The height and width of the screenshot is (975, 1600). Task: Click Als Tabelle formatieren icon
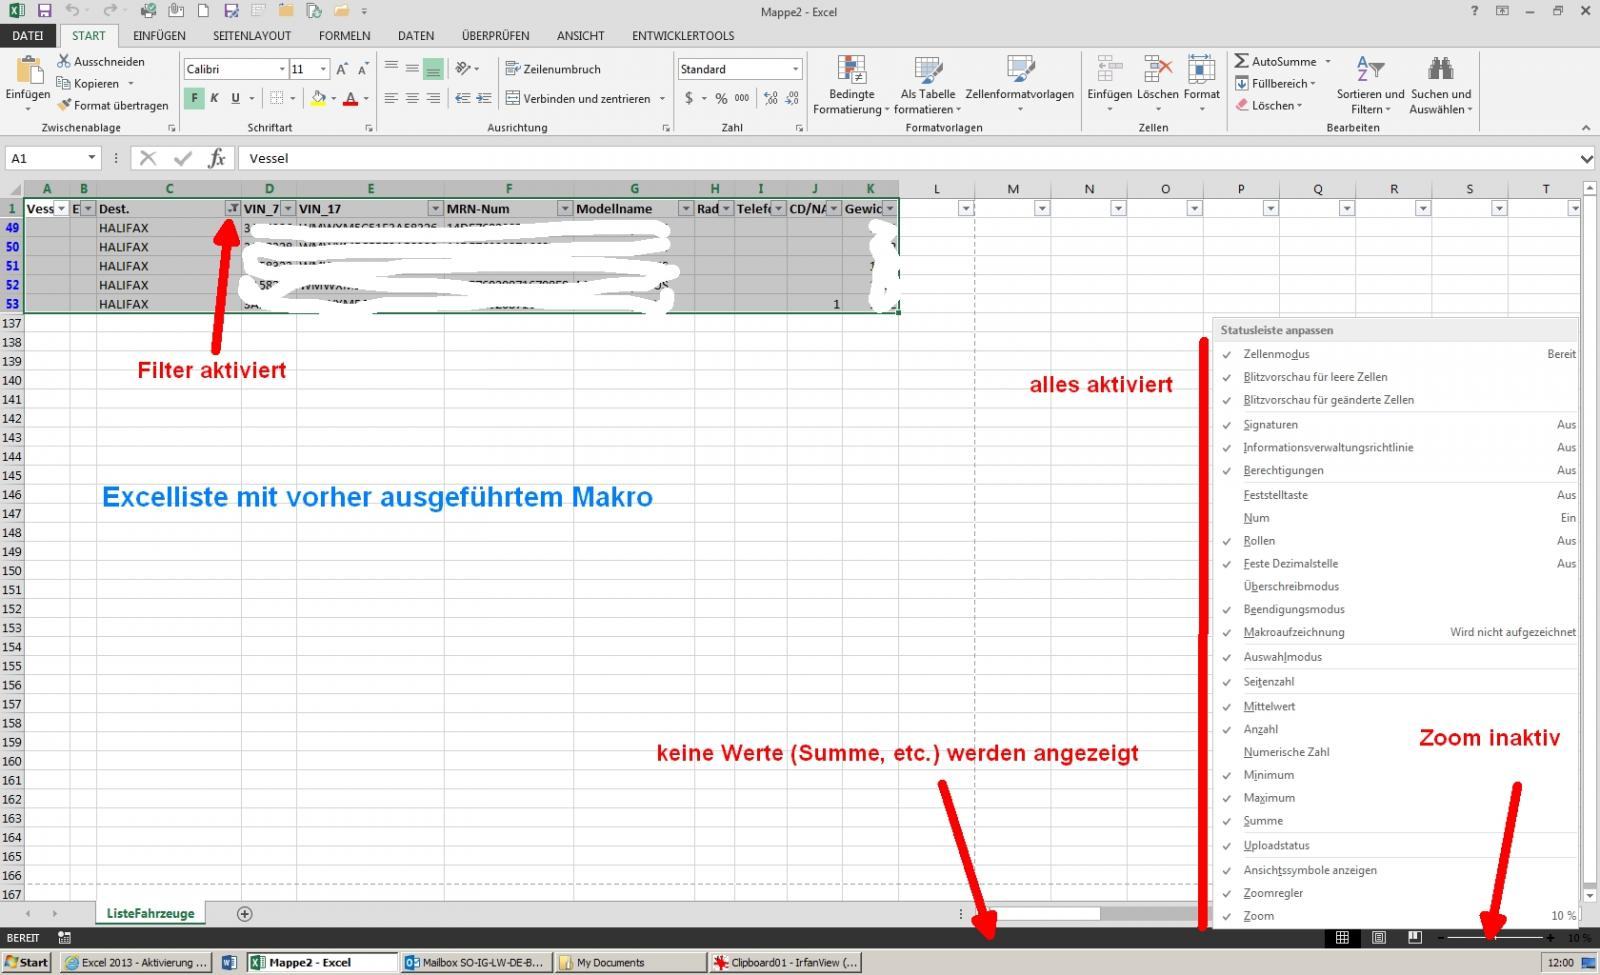[928, 70]
